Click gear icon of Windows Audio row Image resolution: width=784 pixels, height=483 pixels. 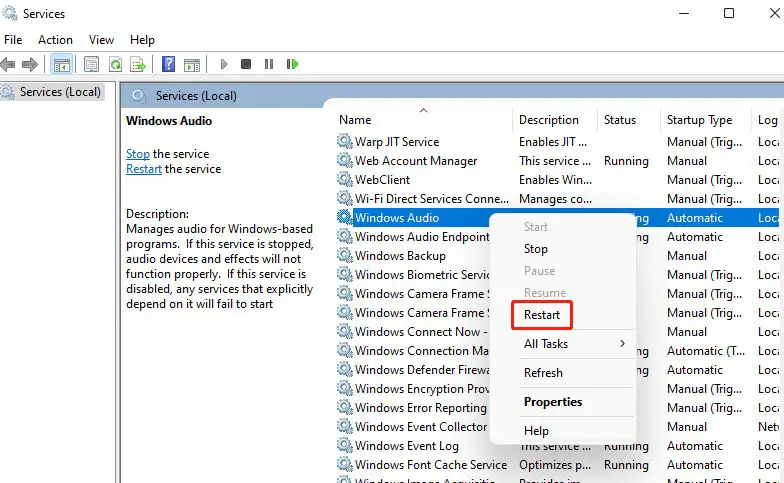point(344,218)
